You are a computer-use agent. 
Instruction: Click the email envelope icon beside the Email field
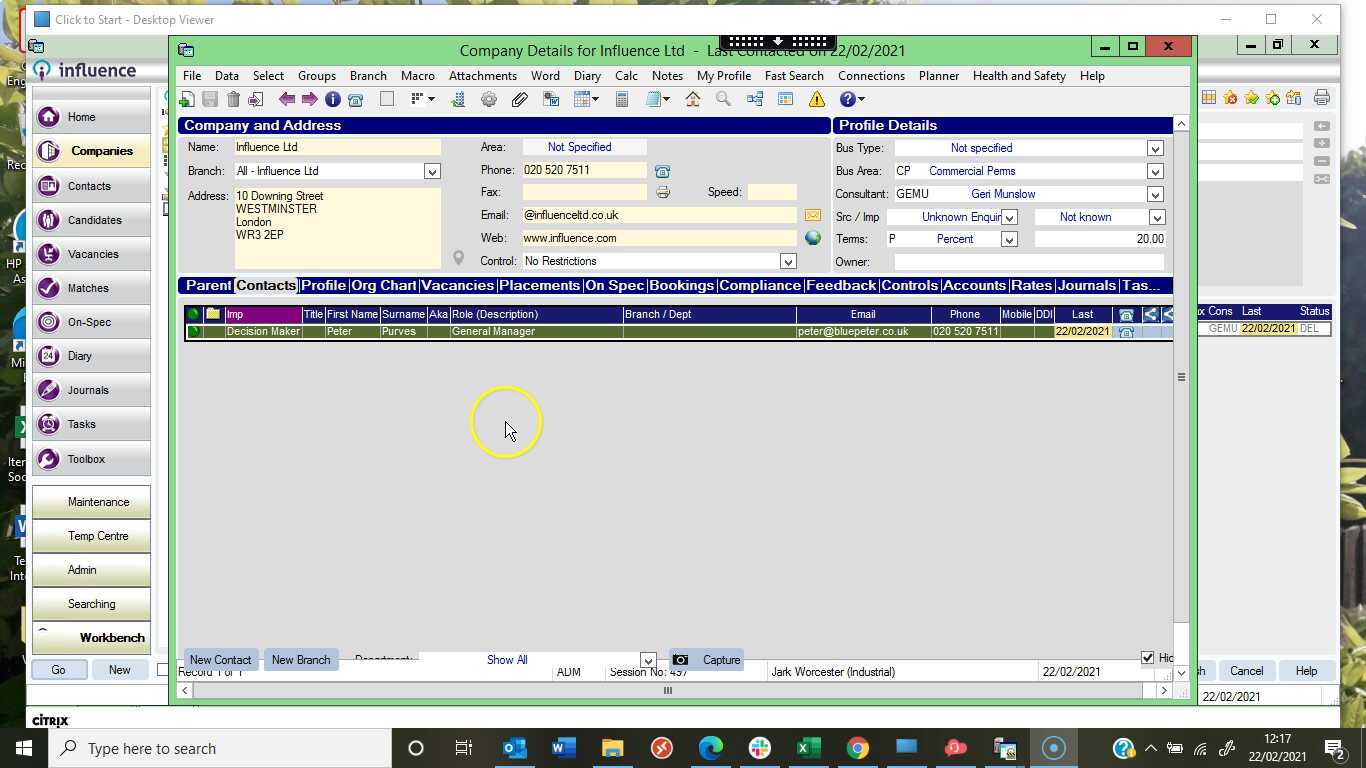point(811,214)
